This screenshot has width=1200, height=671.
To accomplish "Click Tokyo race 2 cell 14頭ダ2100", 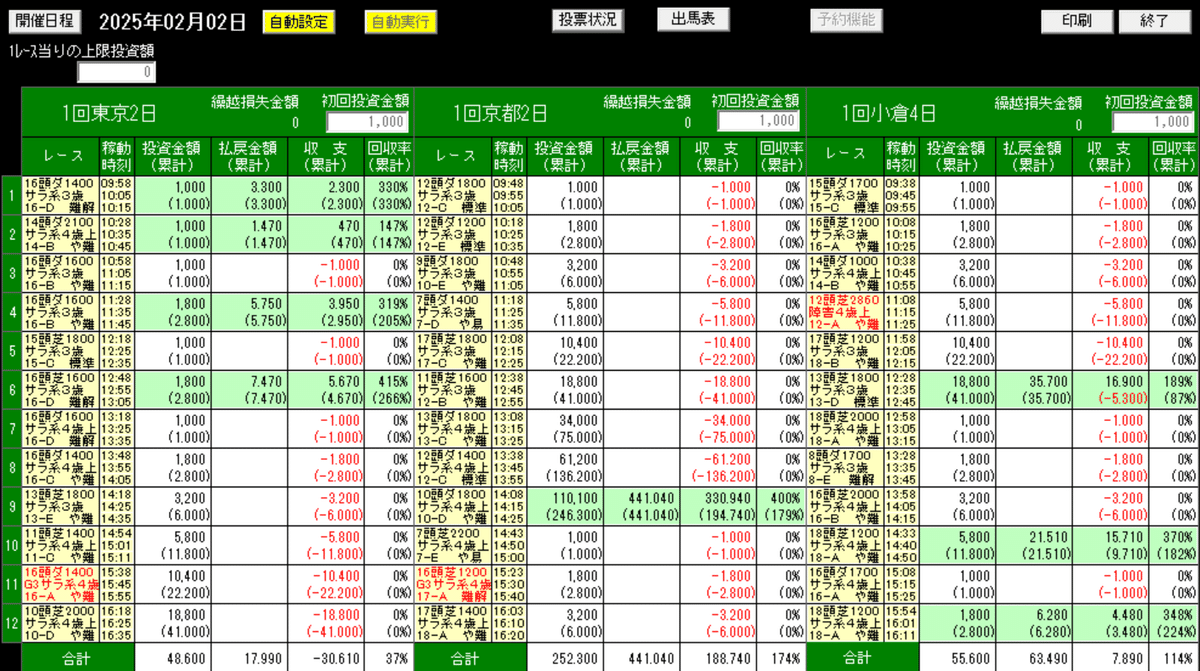I will click(x=59, y=234).
